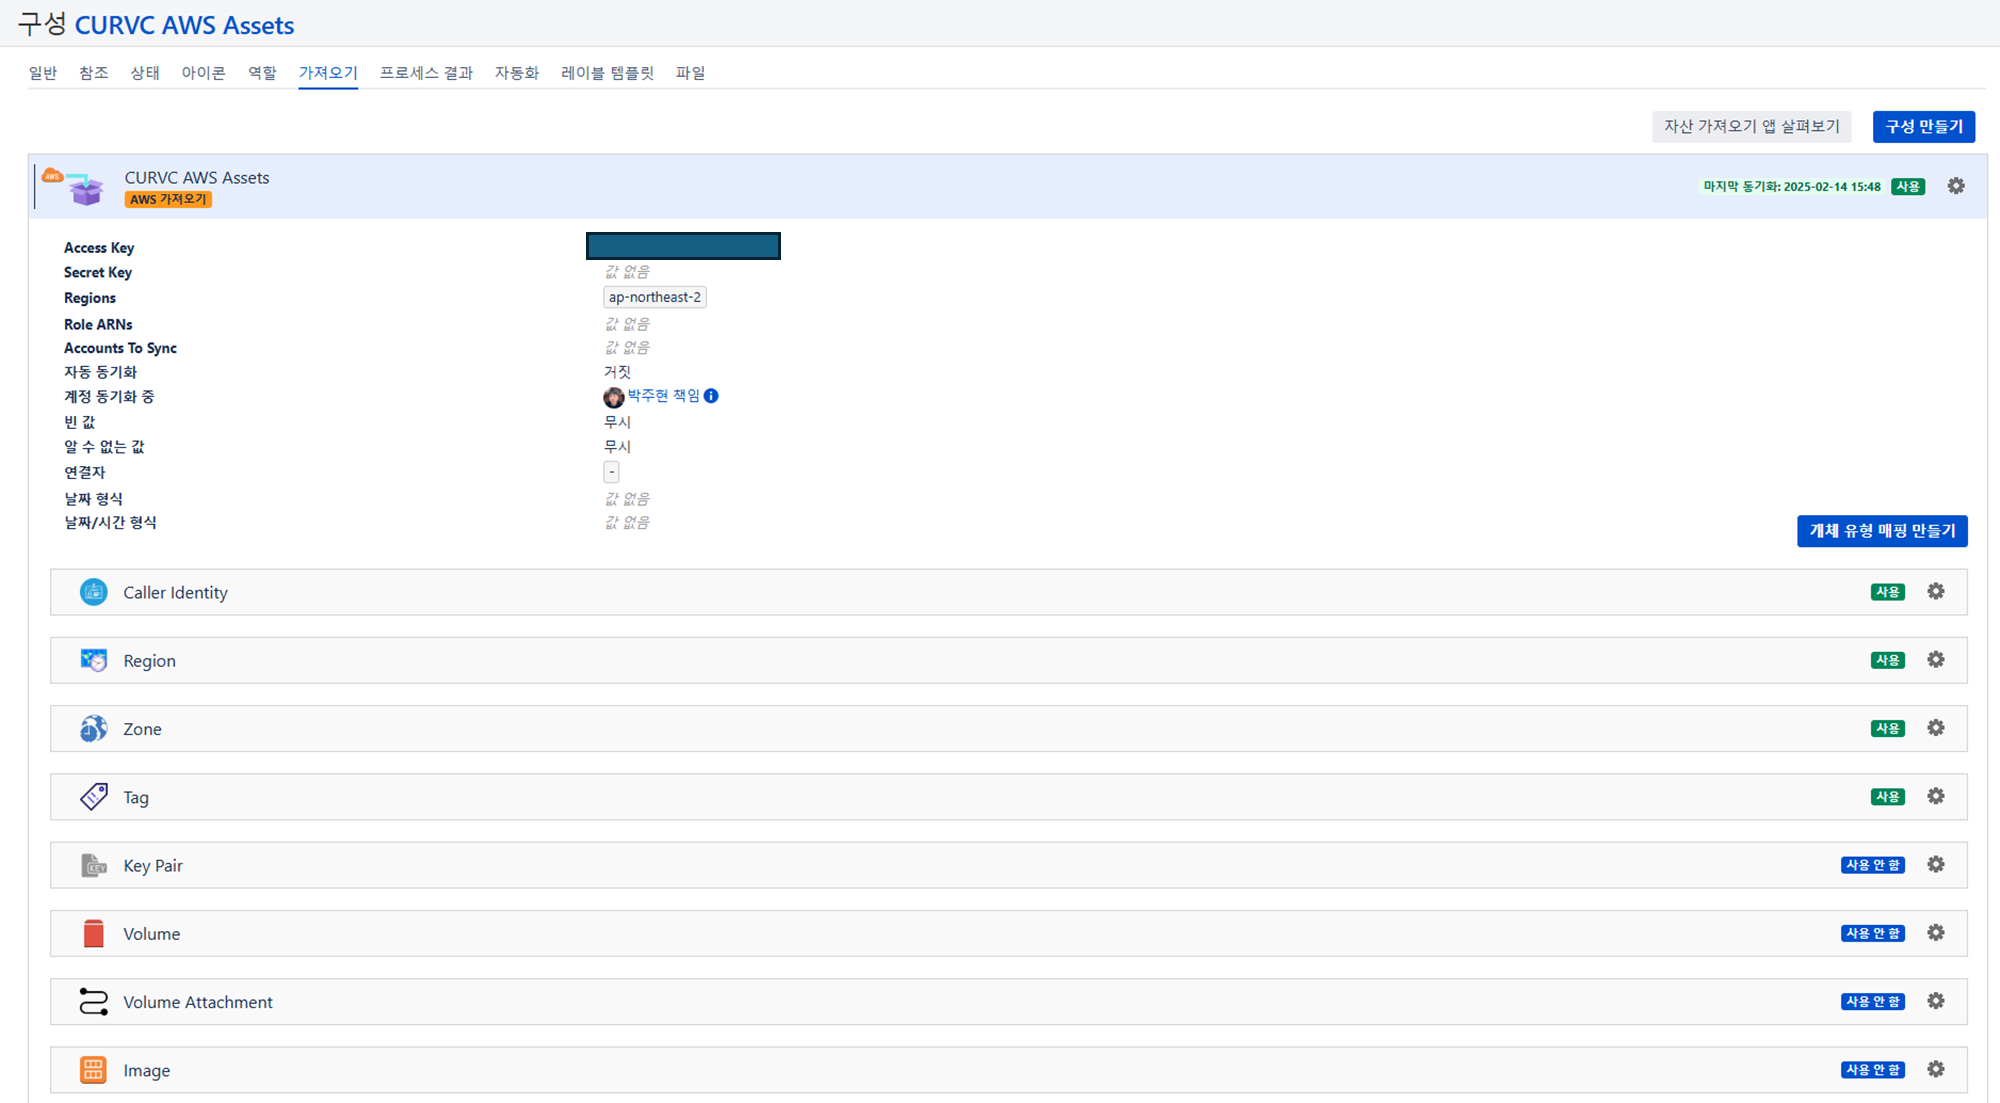Toggle 사용 안 함 badge on Image
The width and height of the screenshot is (2000, 1103).
click(x=1873, y=1070)
